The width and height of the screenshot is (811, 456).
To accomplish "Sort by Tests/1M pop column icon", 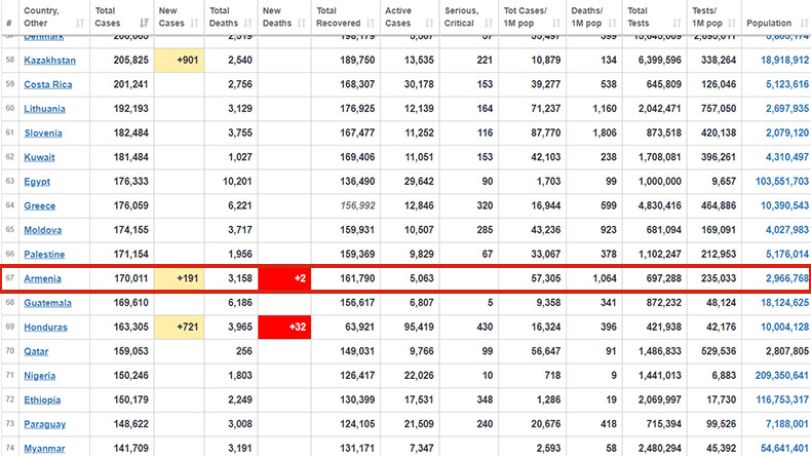I will pos(731,23).
